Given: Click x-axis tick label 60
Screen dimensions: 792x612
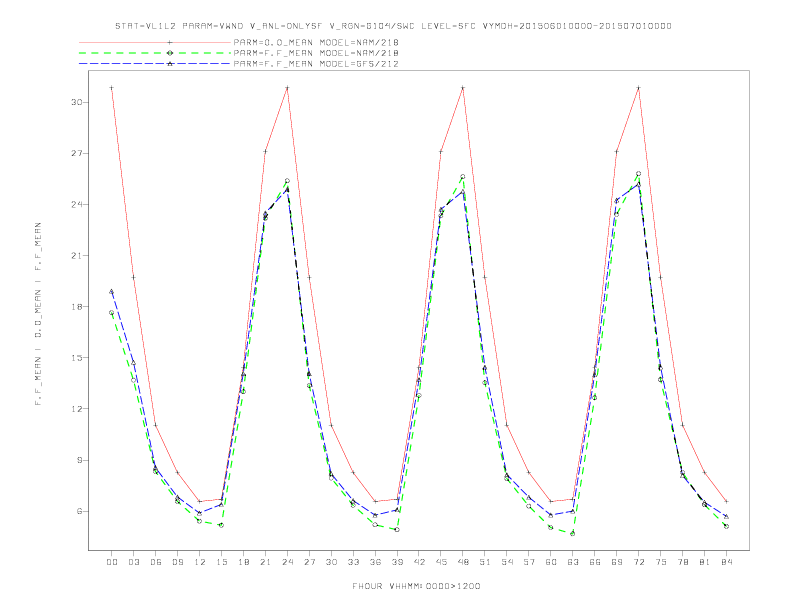Looking at the screenshot, I should click(551, 562).
